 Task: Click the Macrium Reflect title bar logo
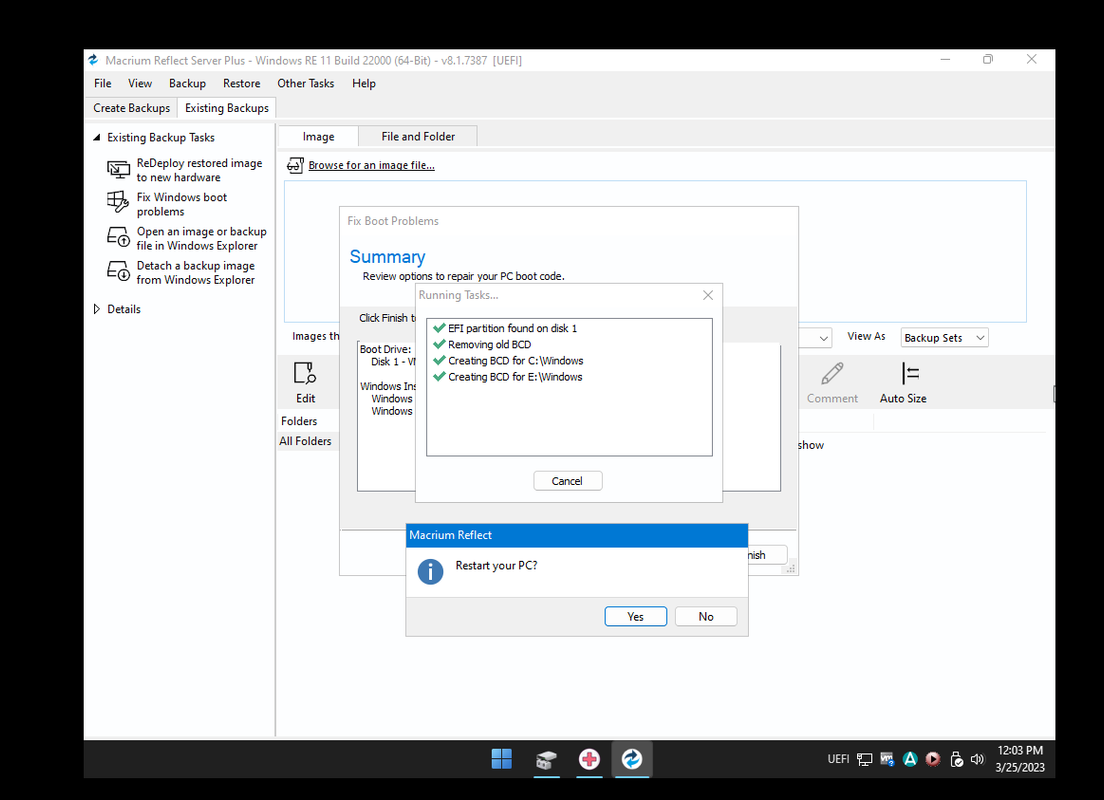(x=93, y=61)
